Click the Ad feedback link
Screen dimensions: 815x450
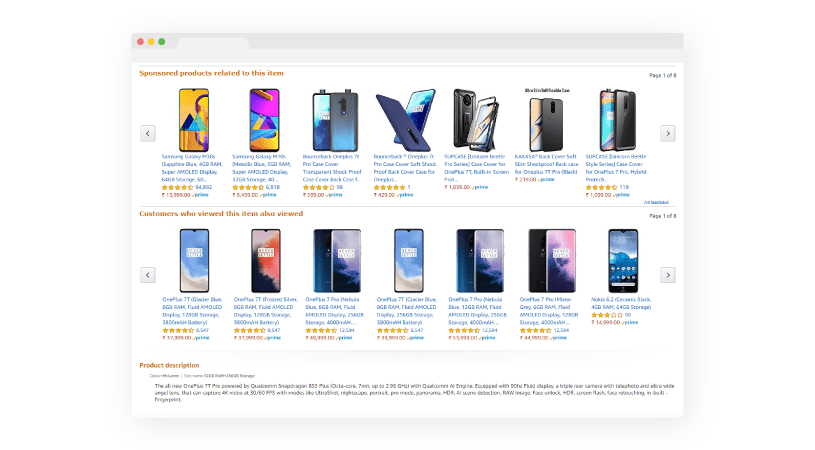tap(656, 203)
